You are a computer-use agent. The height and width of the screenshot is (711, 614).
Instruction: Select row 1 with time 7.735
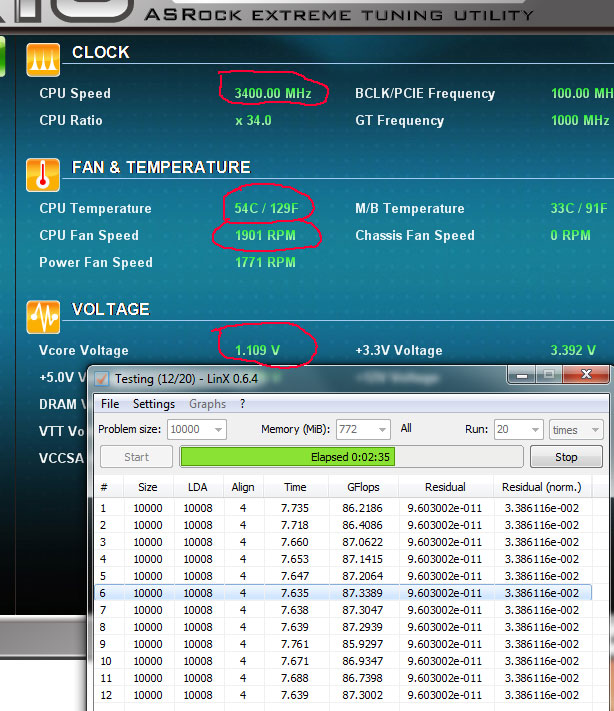pos(343,508)
